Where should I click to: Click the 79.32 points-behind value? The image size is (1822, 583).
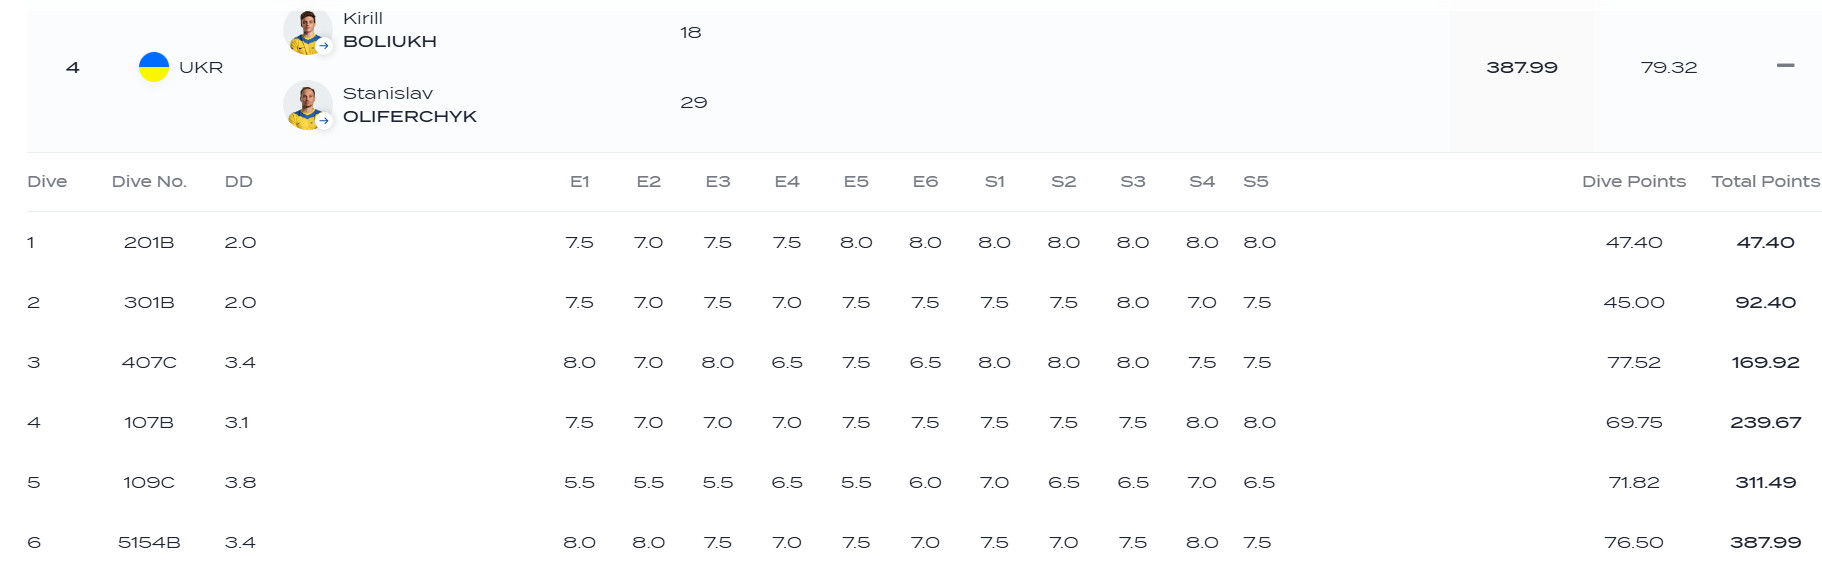point(1668,67)
